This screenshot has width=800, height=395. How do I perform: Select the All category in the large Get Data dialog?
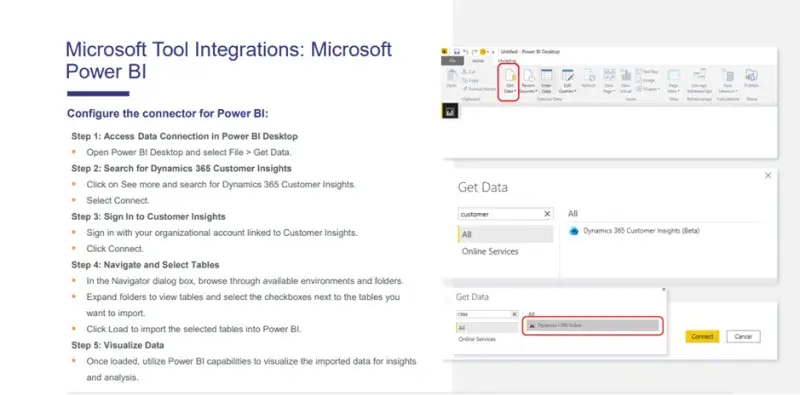[x=505, y=234]
